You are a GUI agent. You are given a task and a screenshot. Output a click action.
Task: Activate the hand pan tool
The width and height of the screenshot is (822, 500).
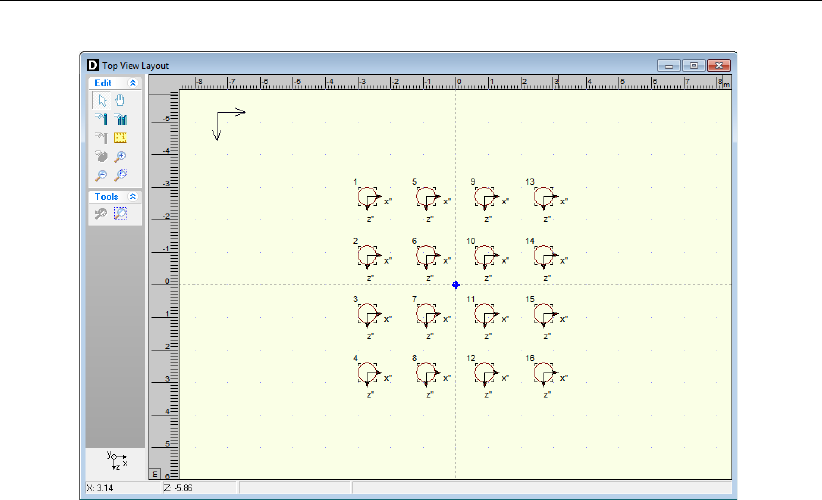tap(120, 100)
